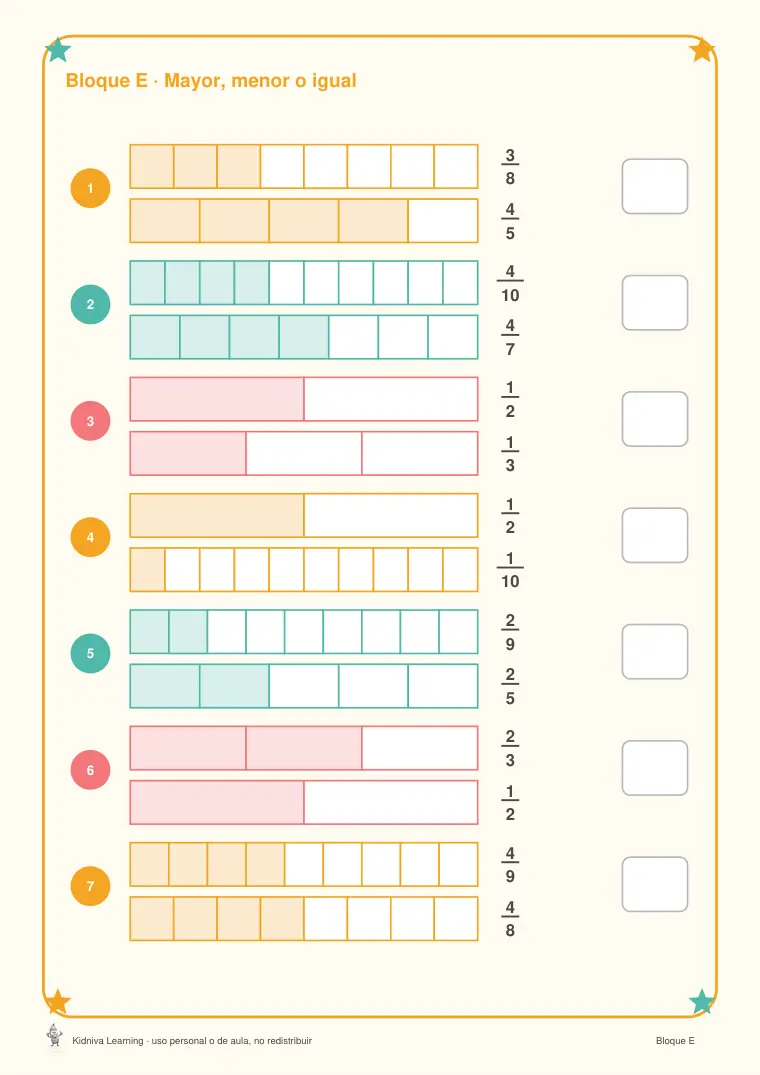
Task: Click the 3/8 fraction label
Action: tap(510, 167)
